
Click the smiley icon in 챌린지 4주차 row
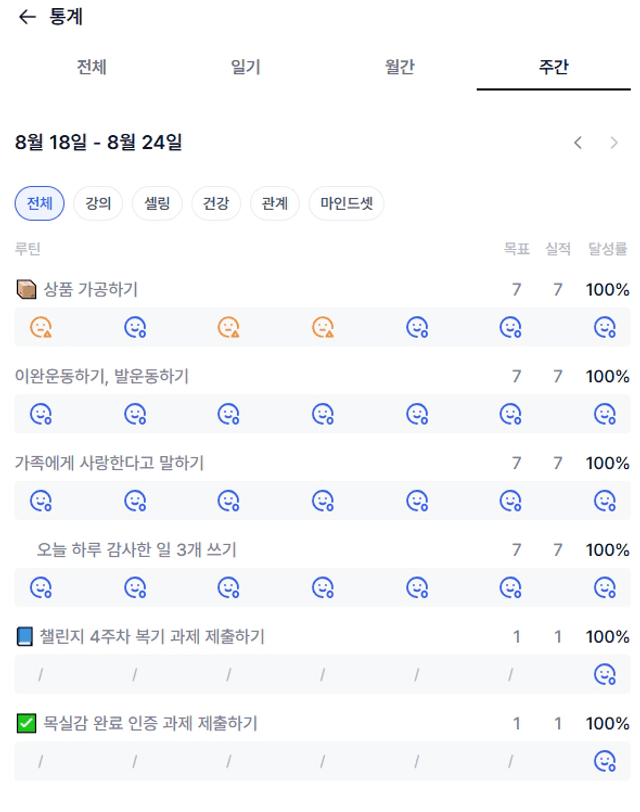(605, 674)
